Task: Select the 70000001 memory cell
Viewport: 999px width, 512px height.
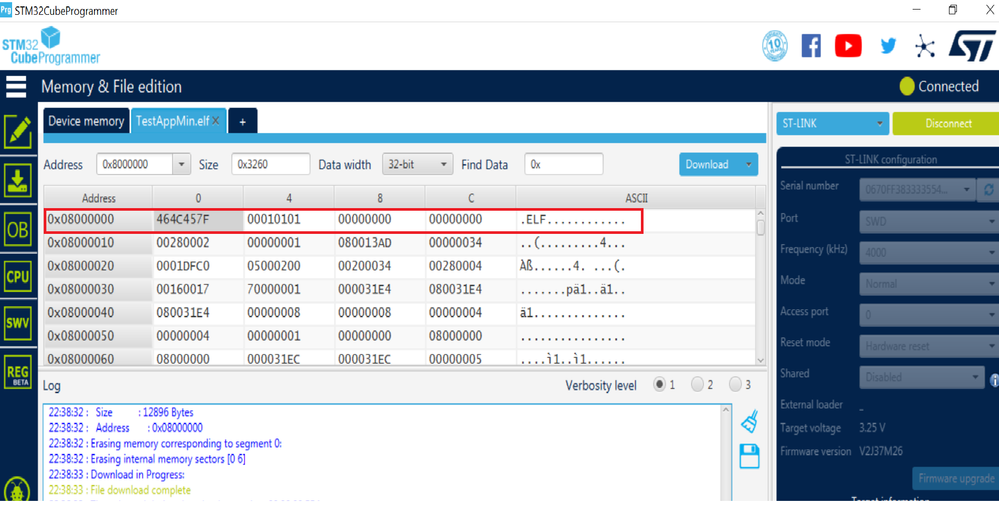Action: [x=289, y=289]
